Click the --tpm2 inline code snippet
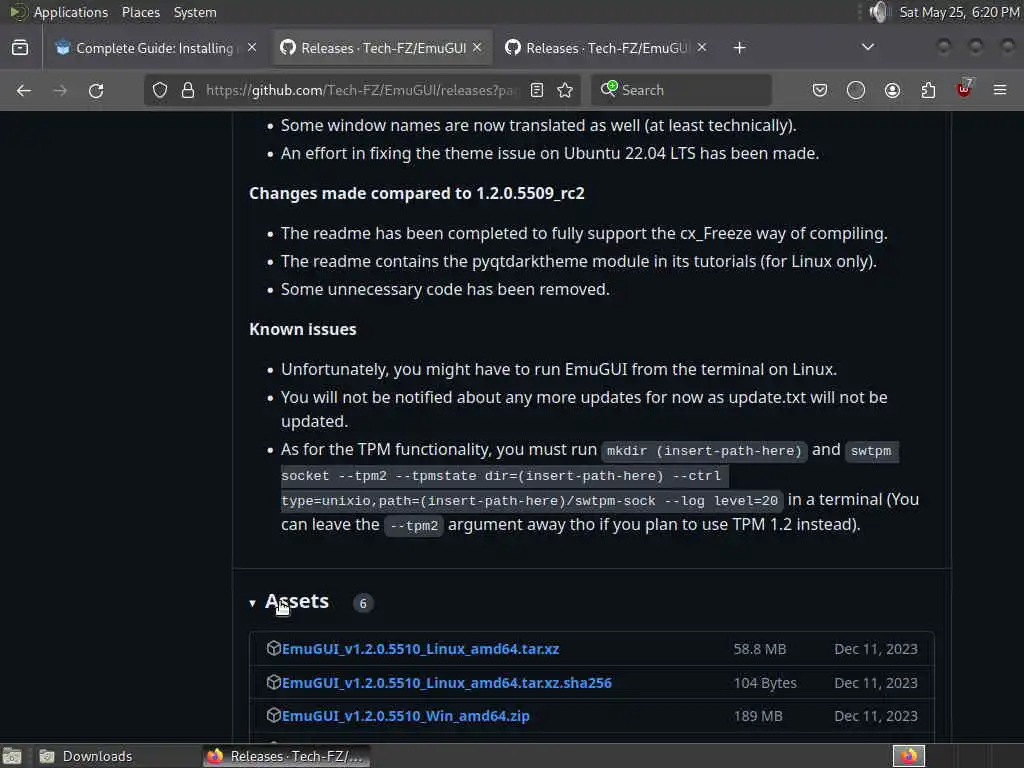Viewport: 1024px width, 768px height. click(414, 526)
